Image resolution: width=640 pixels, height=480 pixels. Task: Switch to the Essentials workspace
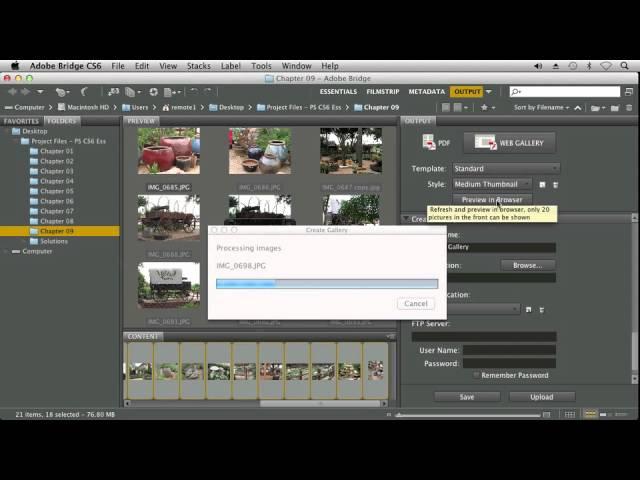coord(338,92)
